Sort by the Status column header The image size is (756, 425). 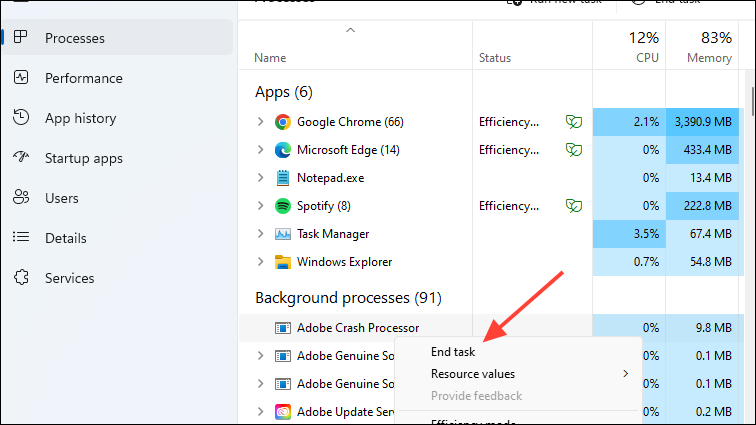pos(495,58)
